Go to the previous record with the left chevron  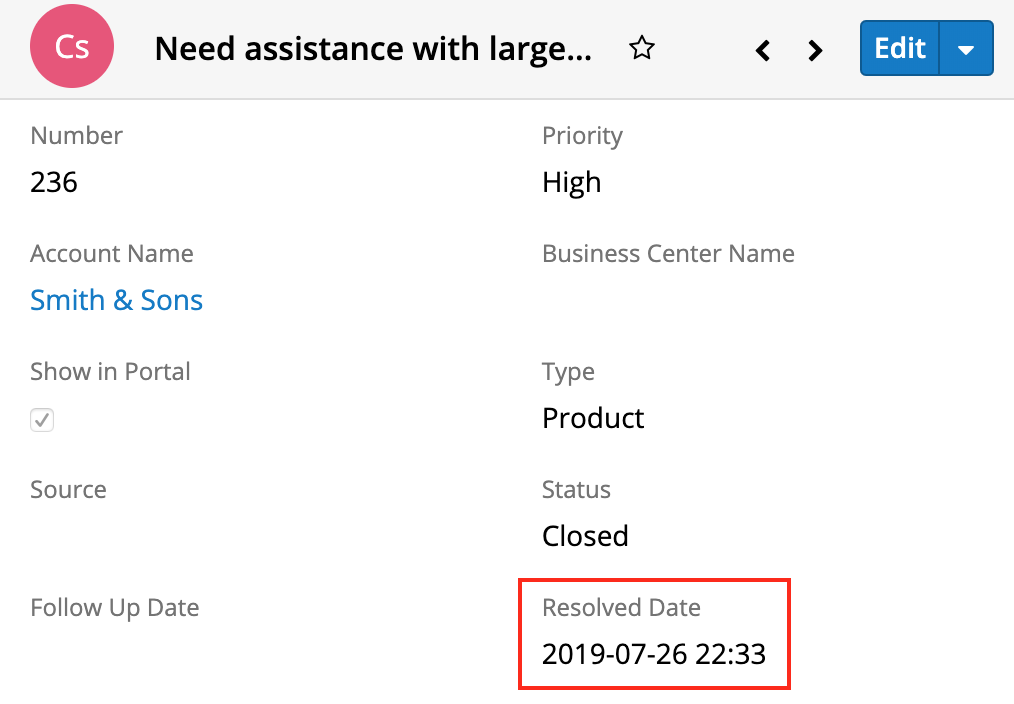763,49
